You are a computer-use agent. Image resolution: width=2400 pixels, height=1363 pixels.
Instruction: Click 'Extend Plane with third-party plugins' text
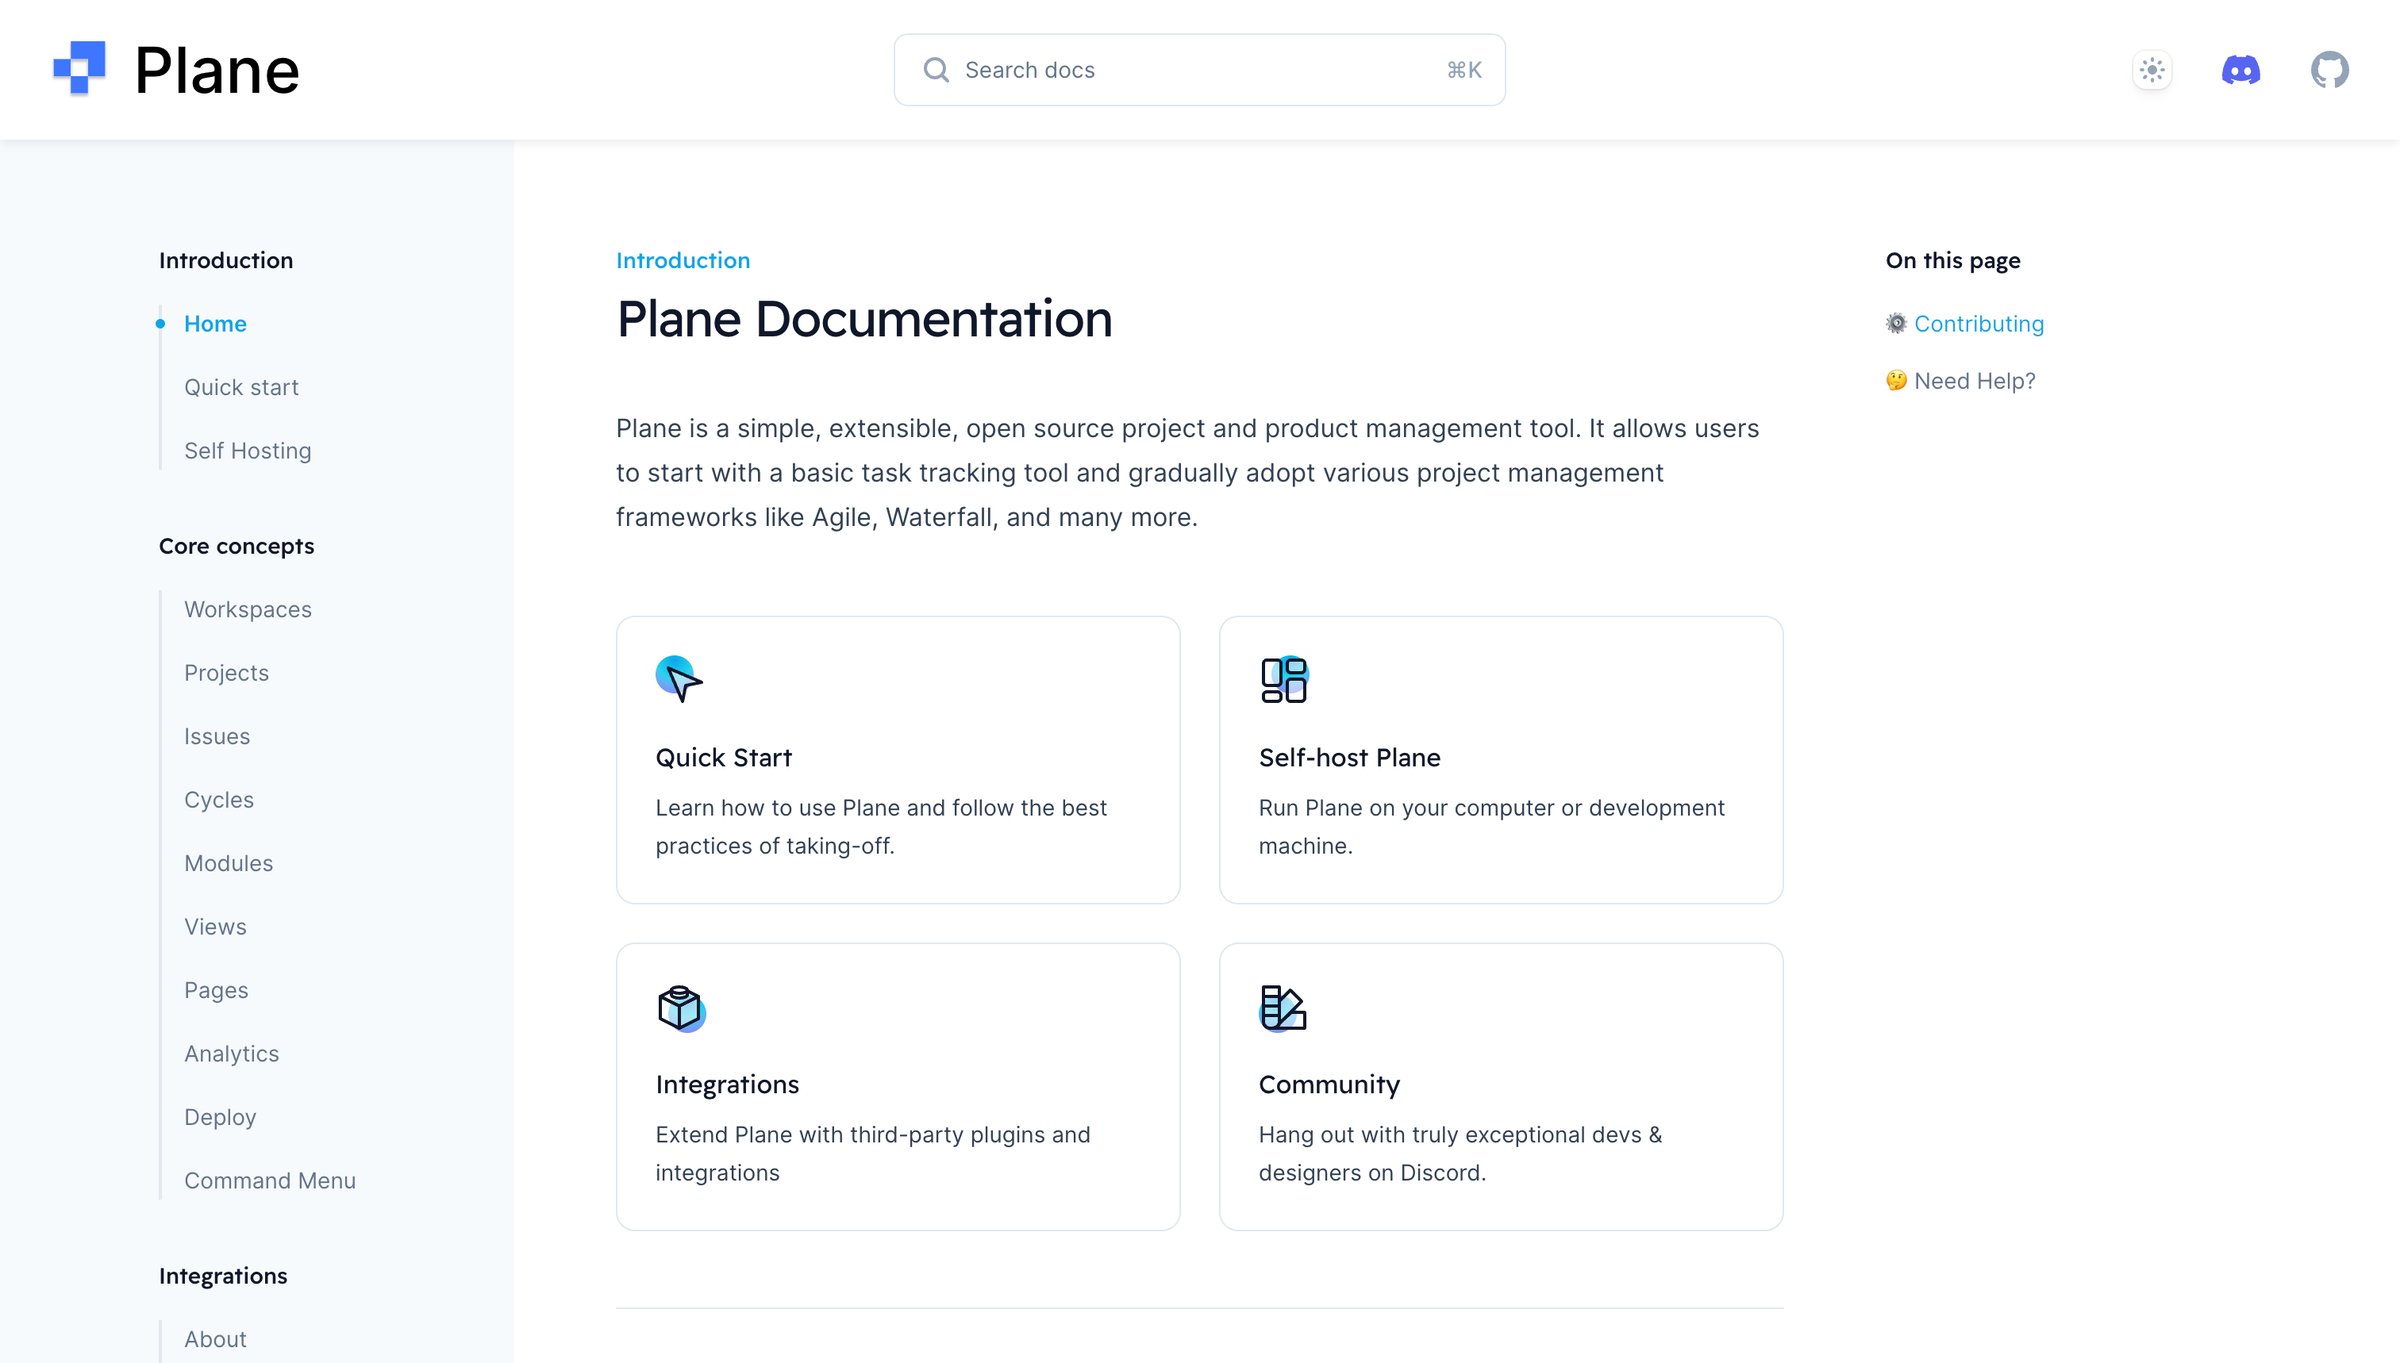pyautogui.click(x=873, y=1154)
